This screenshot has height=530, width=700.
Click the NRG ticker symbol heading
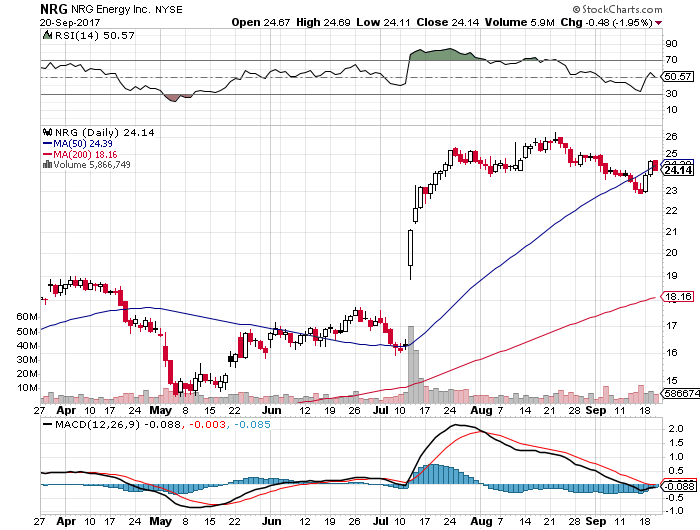[53, 7]
